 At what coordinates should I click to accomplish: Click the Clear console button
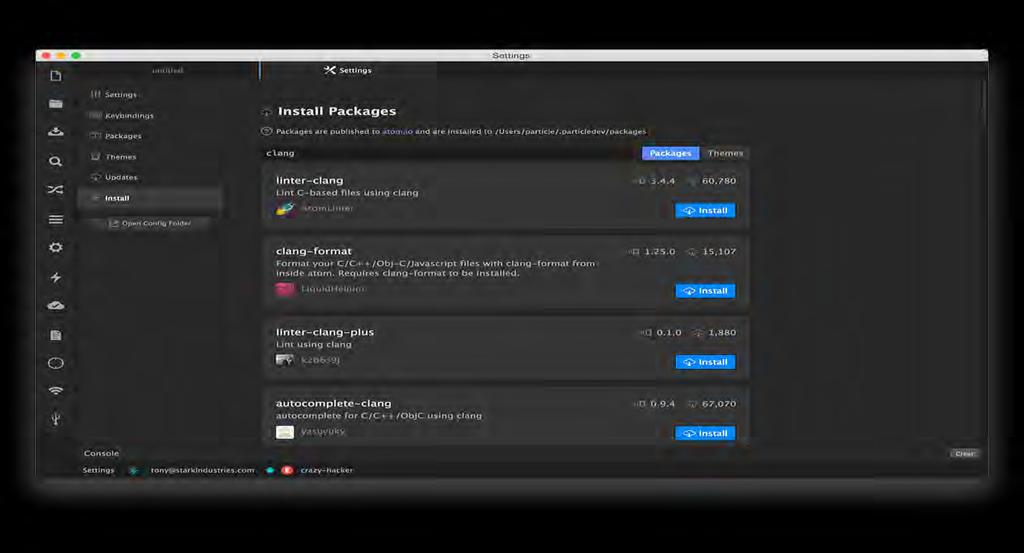click(x=965, y=453)
